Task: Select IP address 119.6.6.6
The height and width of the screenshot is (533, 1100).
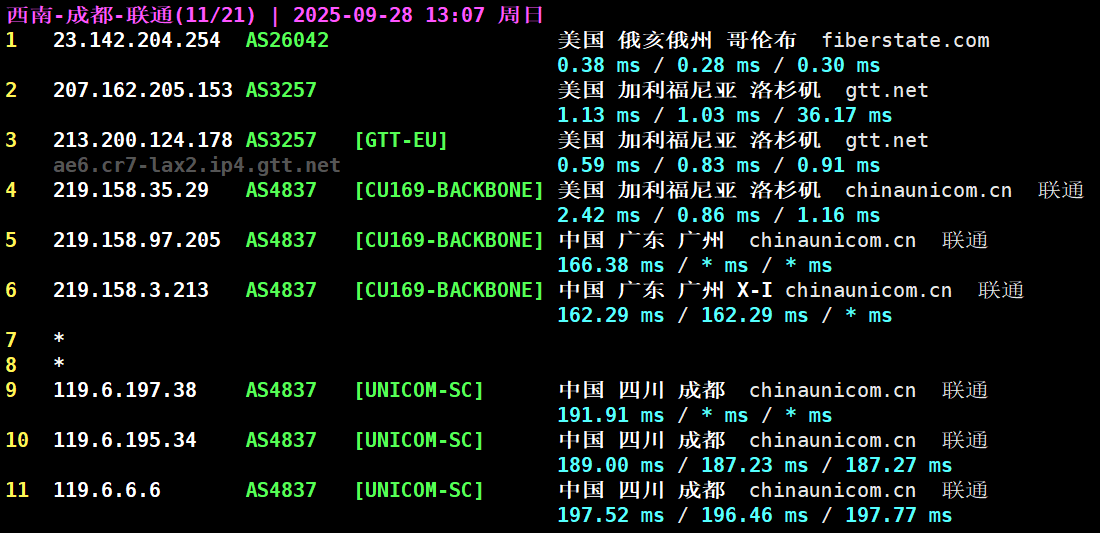Action: tap(107, 490)
